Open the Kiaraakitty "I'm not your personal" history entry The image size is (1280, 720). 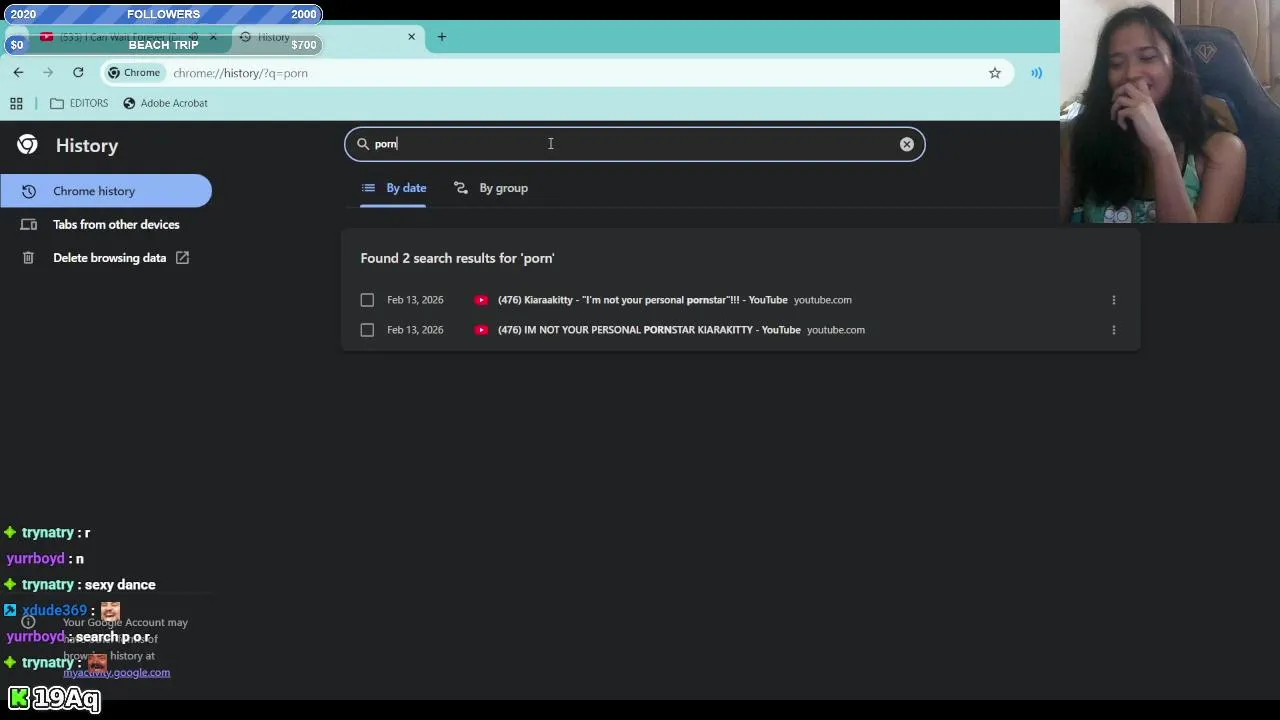(642, 300)
